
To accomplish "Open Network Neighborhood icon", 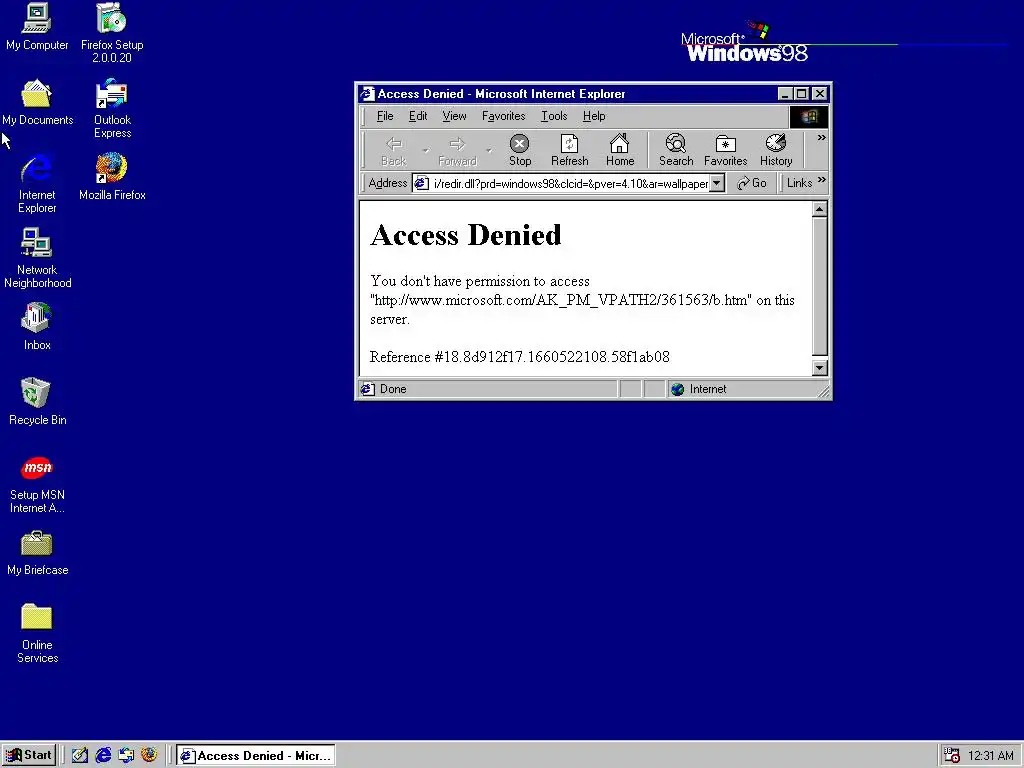I will click(37, 259).
